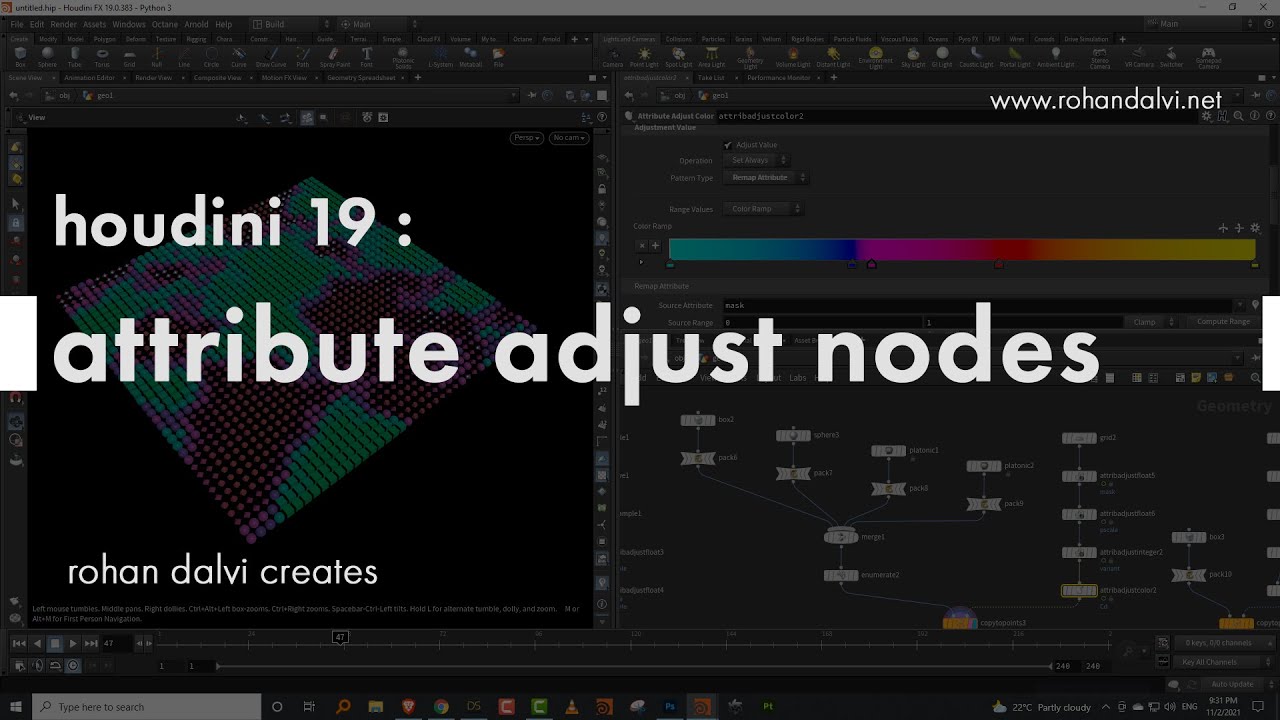Screen dimensions: 1280x720
Task: Create a Portal Light from shelf
Action: tap(1015, 57)
